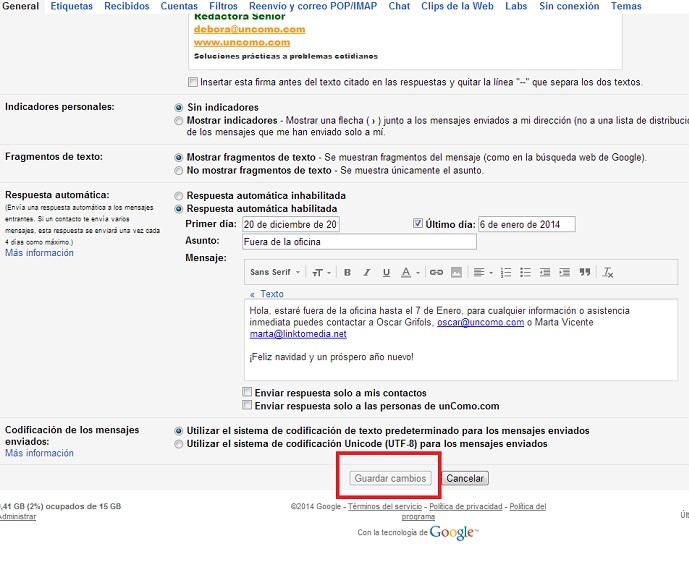The image size is (689, 588).
Task: Apply italic formatting to message
Action: click(367, 272)
